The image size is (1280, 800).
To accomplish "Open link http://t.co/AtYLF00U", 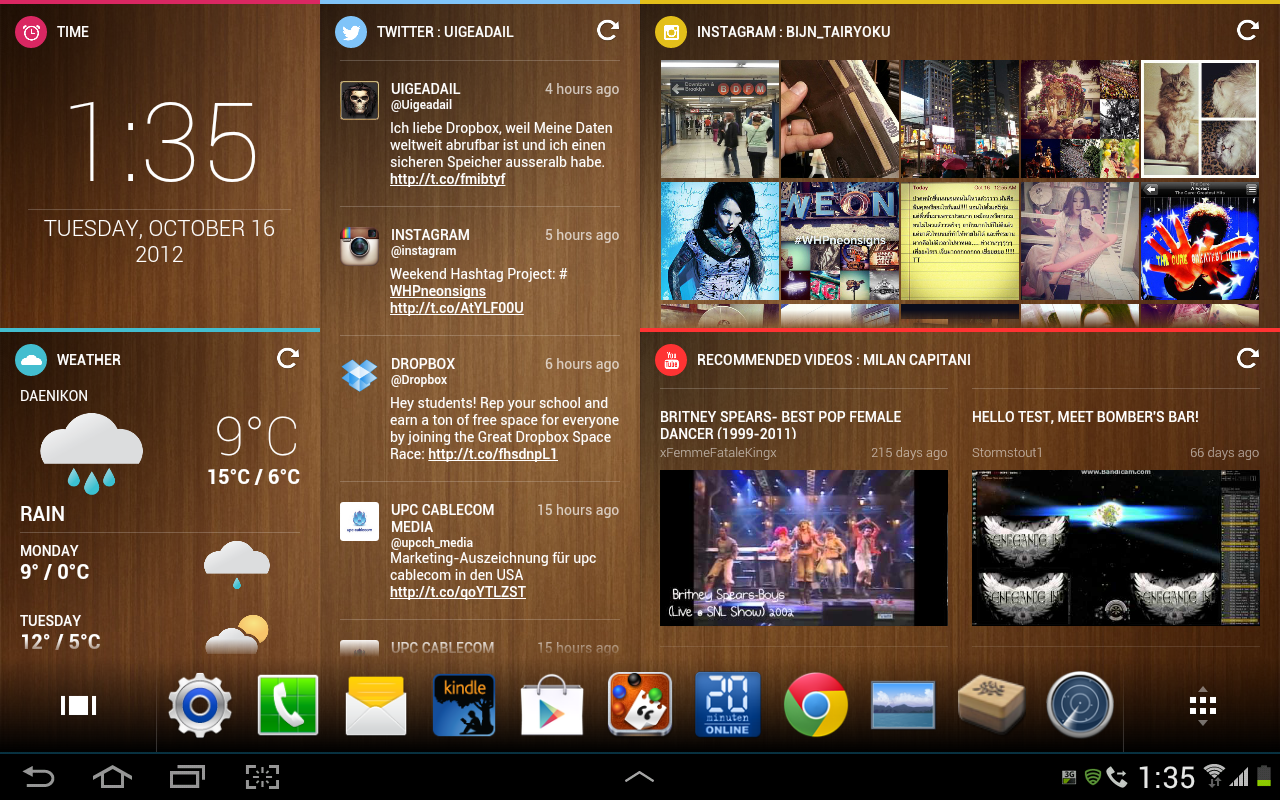I will coord(457,308).
